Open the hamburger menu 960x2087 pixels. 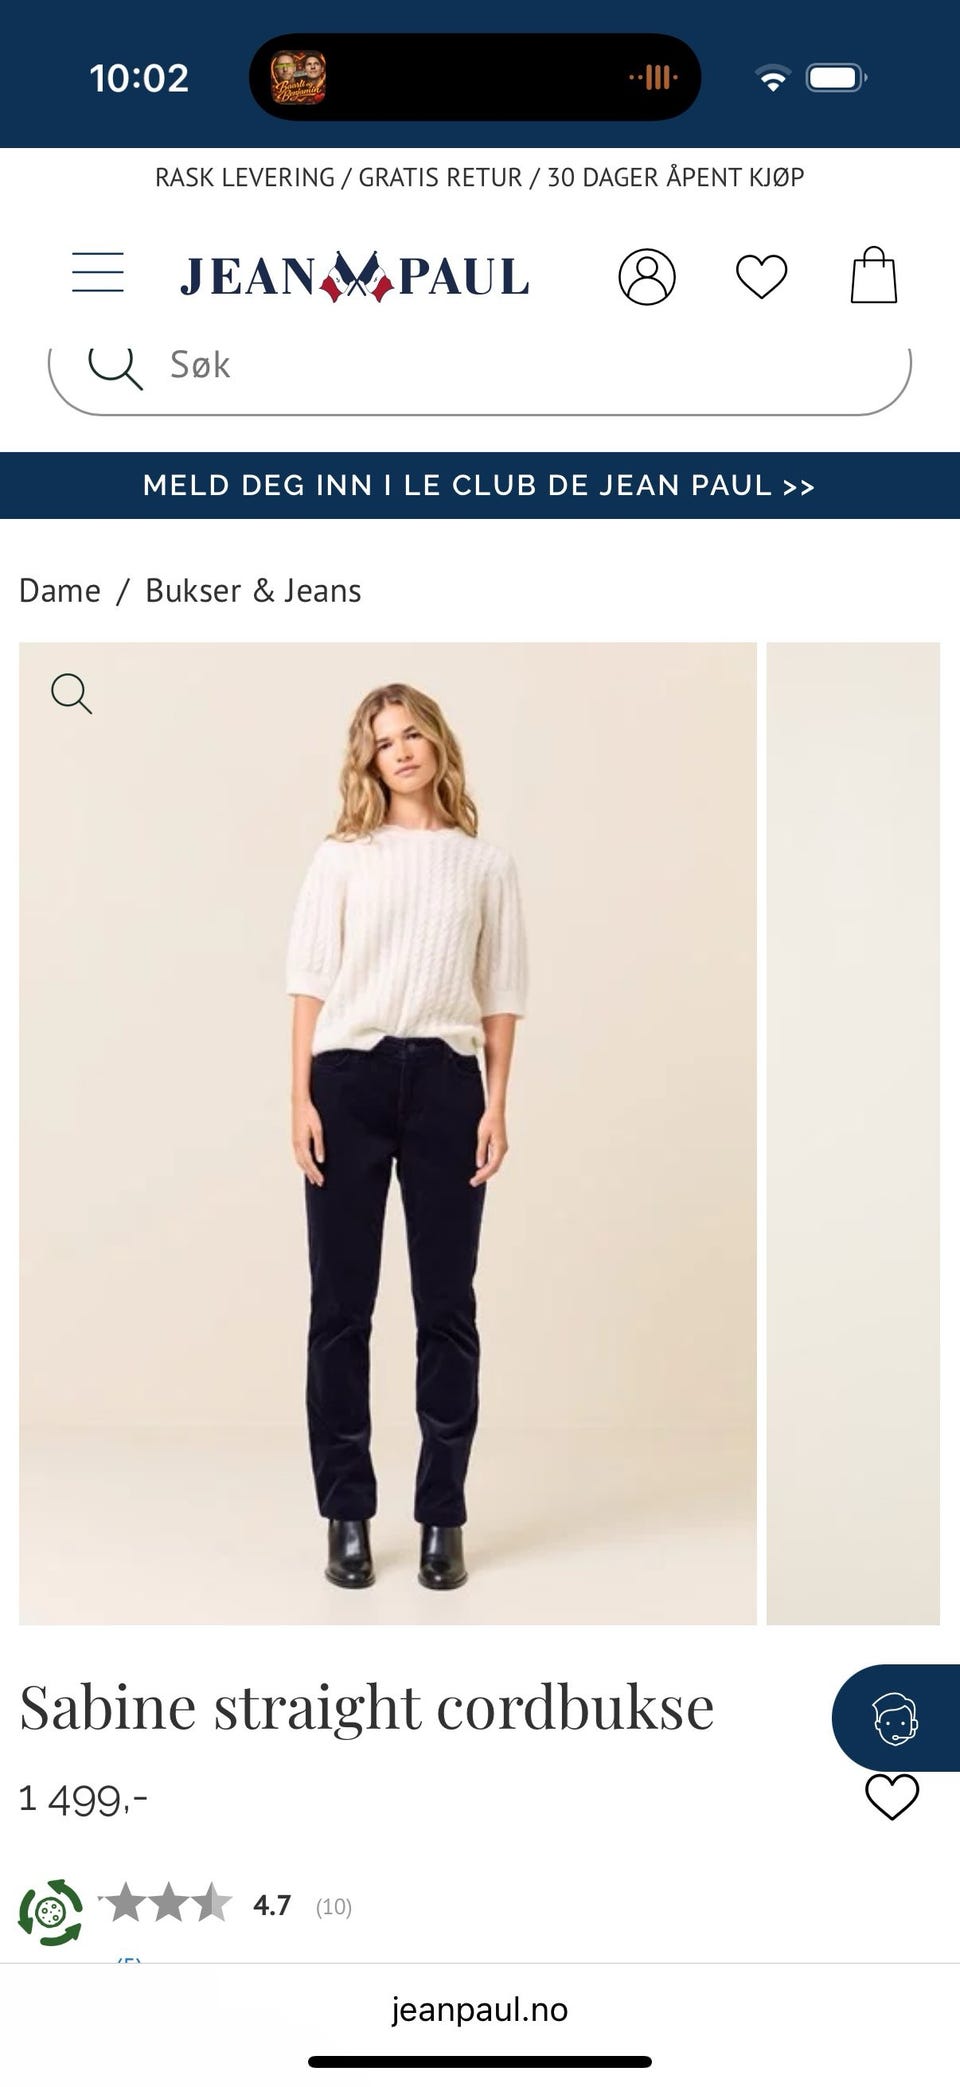(98, 273)
